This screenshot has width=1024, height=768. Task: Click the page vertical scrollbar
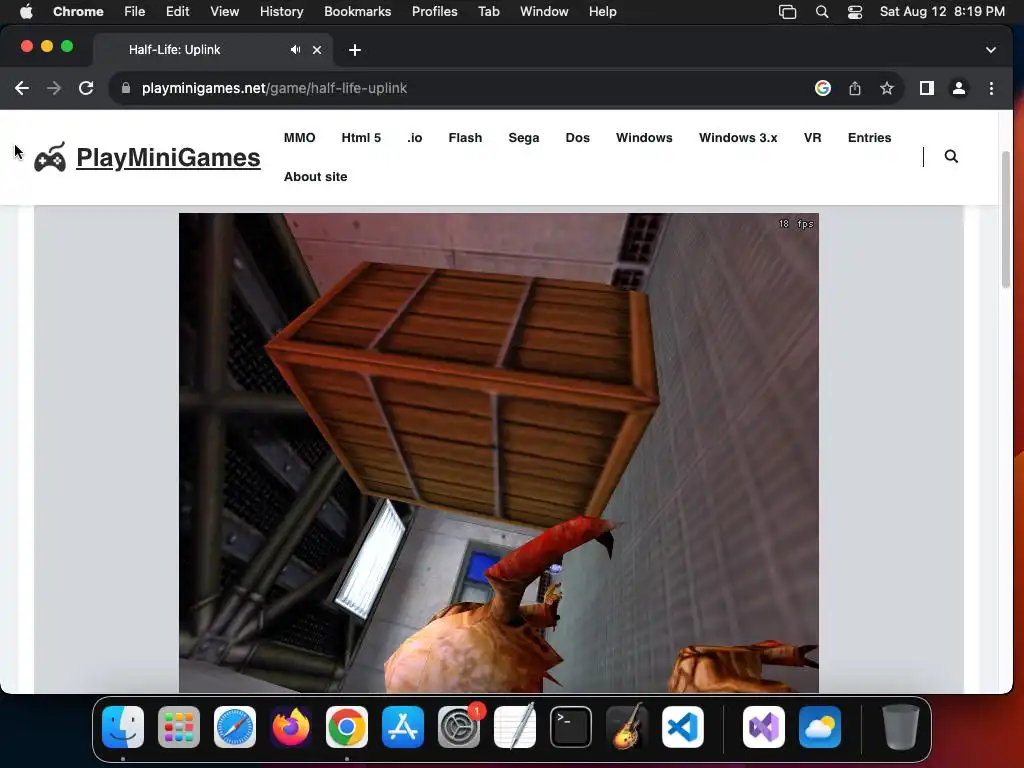coord(1006,219)
